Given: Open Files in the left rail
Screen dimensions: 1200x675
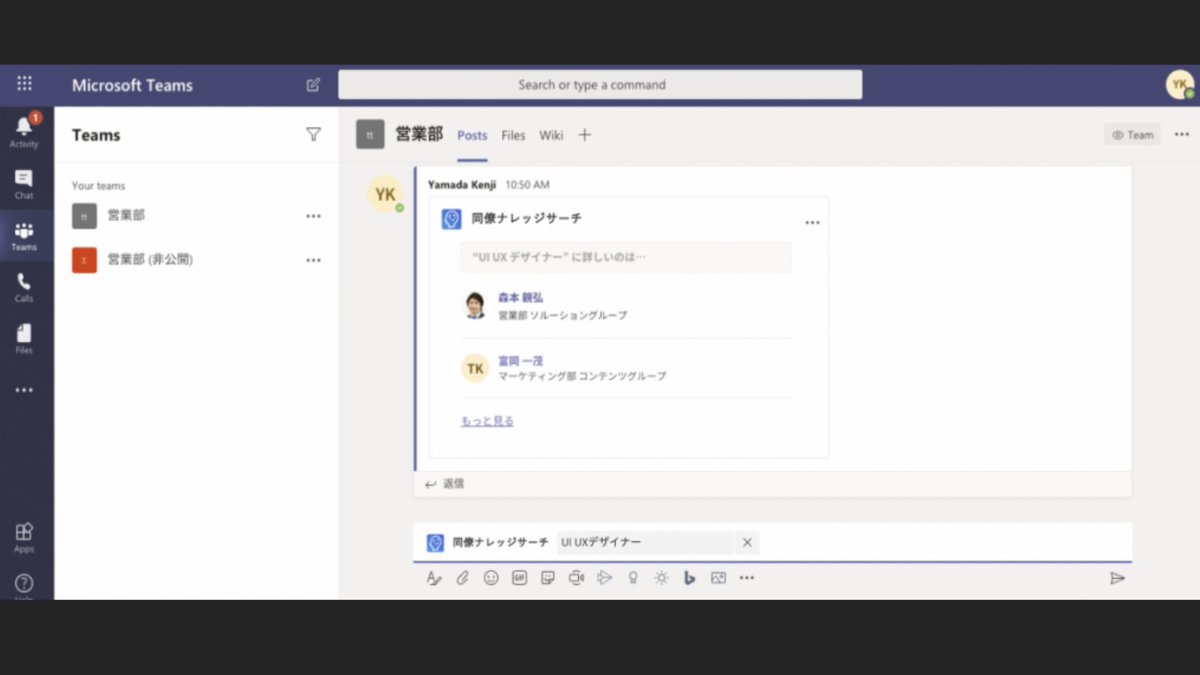Looking at the screenshot, I should pos(24,339).
